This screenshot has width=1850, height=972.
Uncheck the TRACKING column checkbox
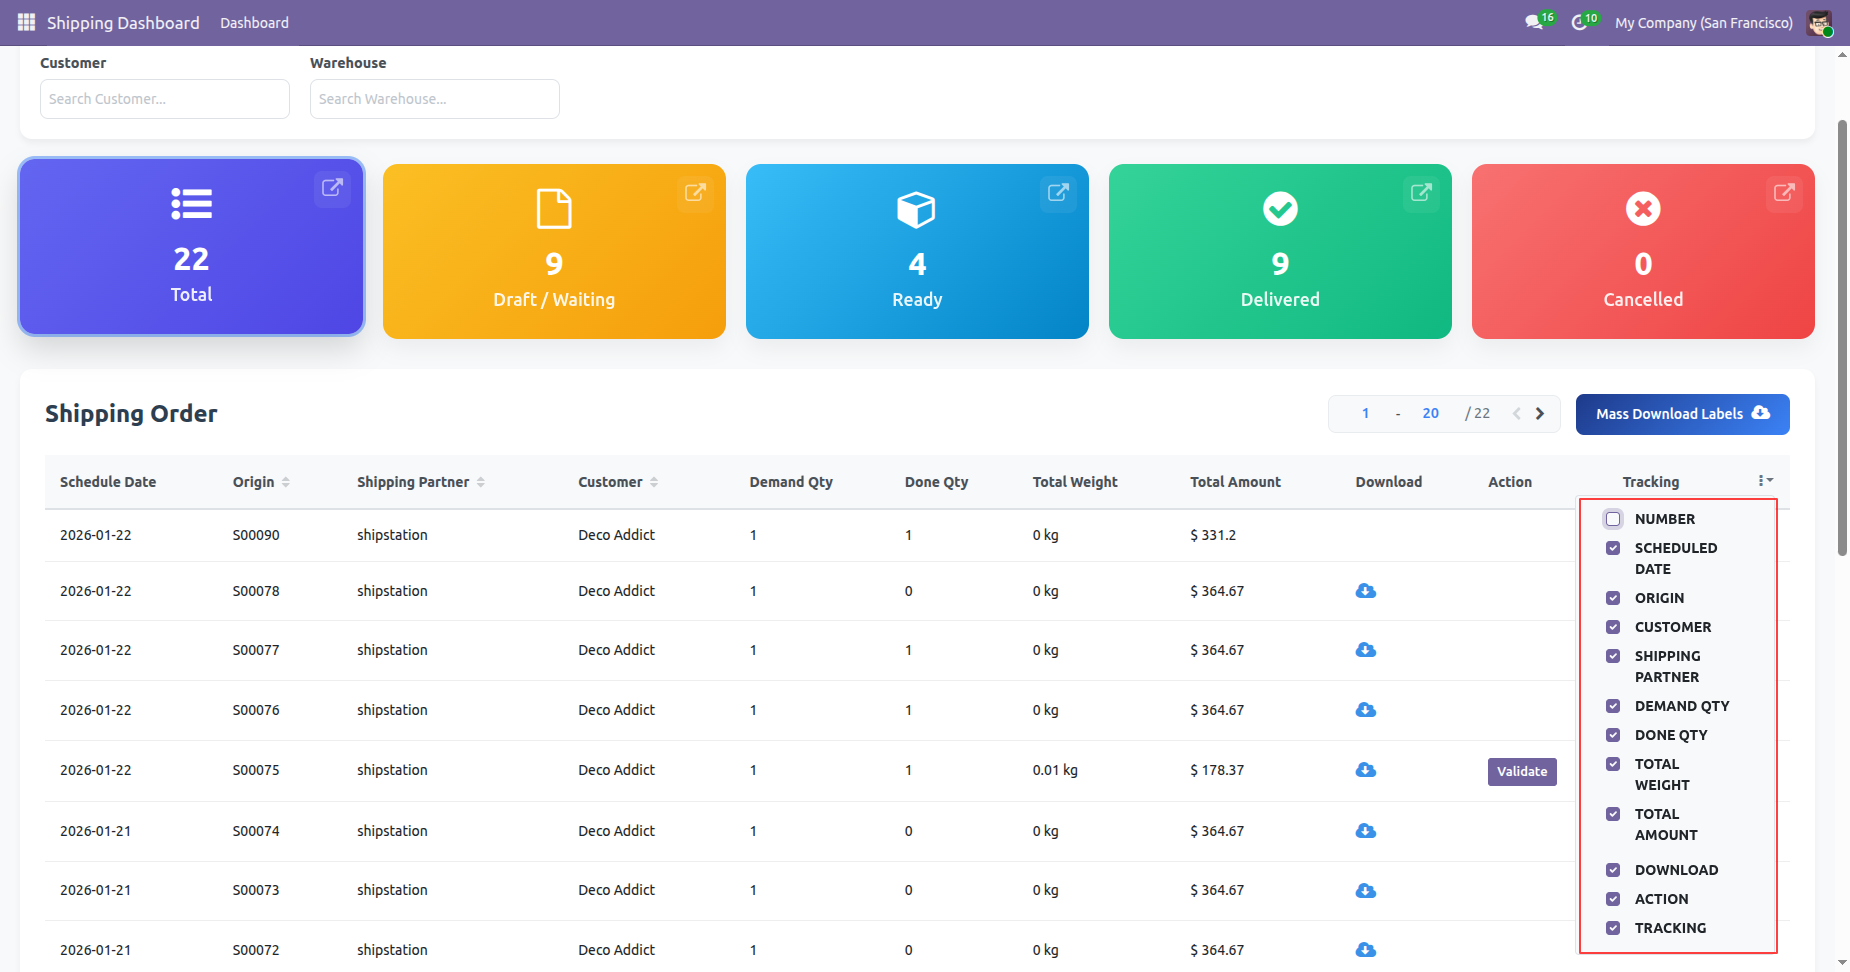click(x=1613, y=928)
